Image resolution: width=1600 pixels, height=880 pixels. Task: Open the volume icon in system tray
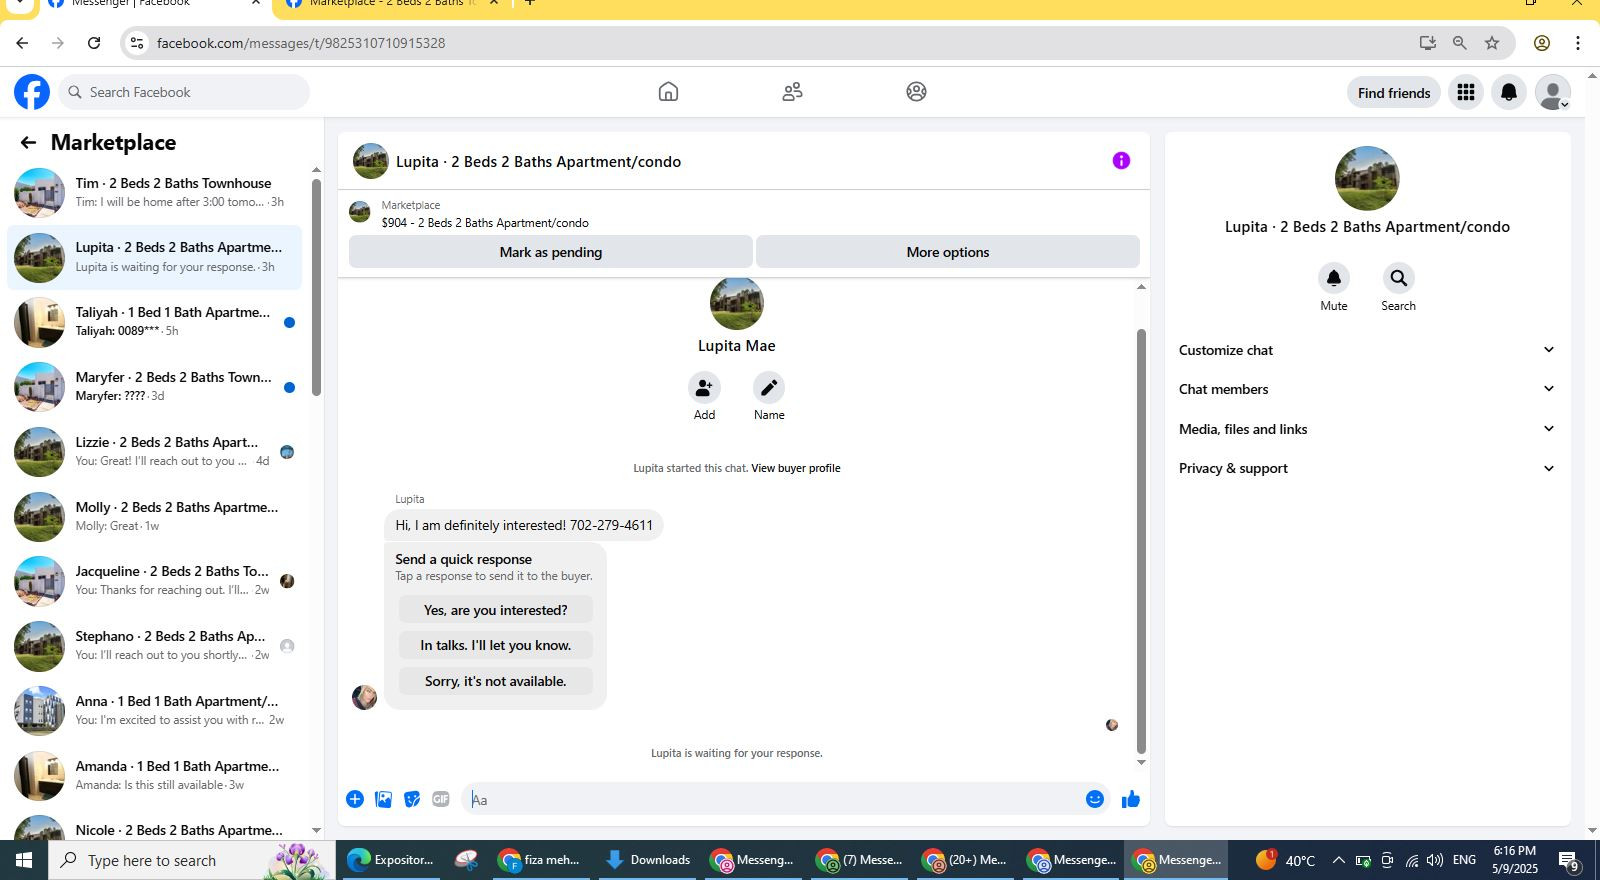coord(1435,860)
